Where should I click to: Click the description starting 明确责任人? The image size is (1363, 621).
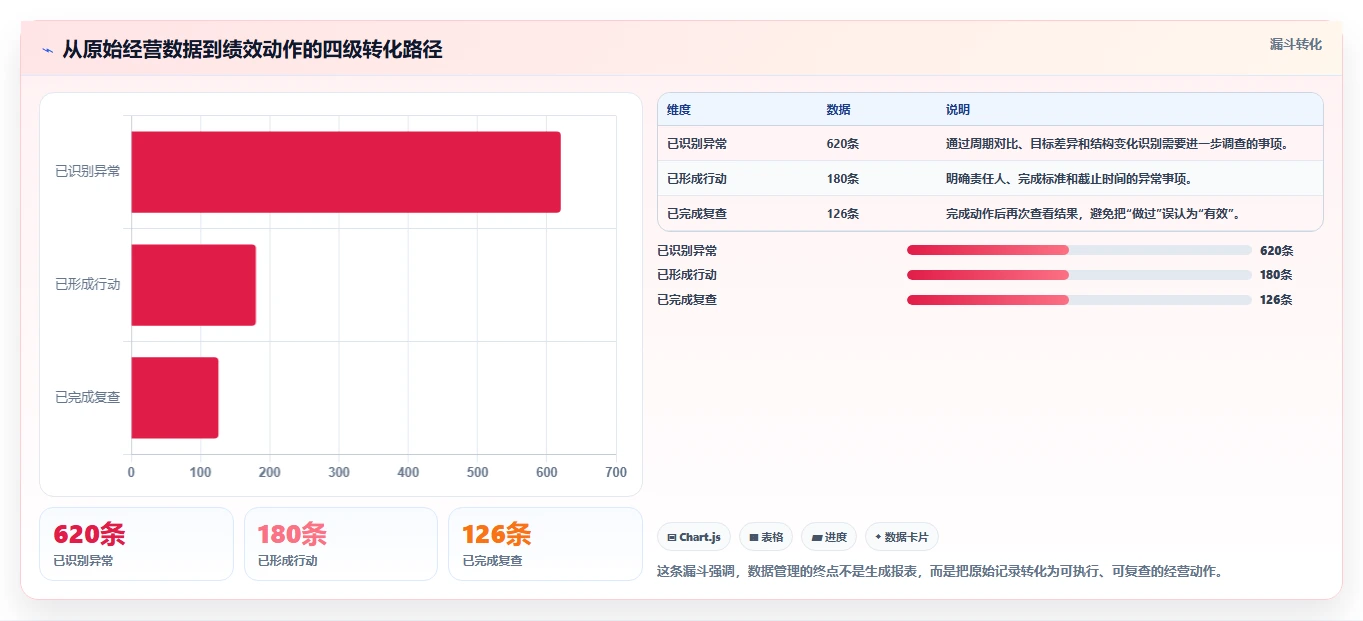point(1070,179)
